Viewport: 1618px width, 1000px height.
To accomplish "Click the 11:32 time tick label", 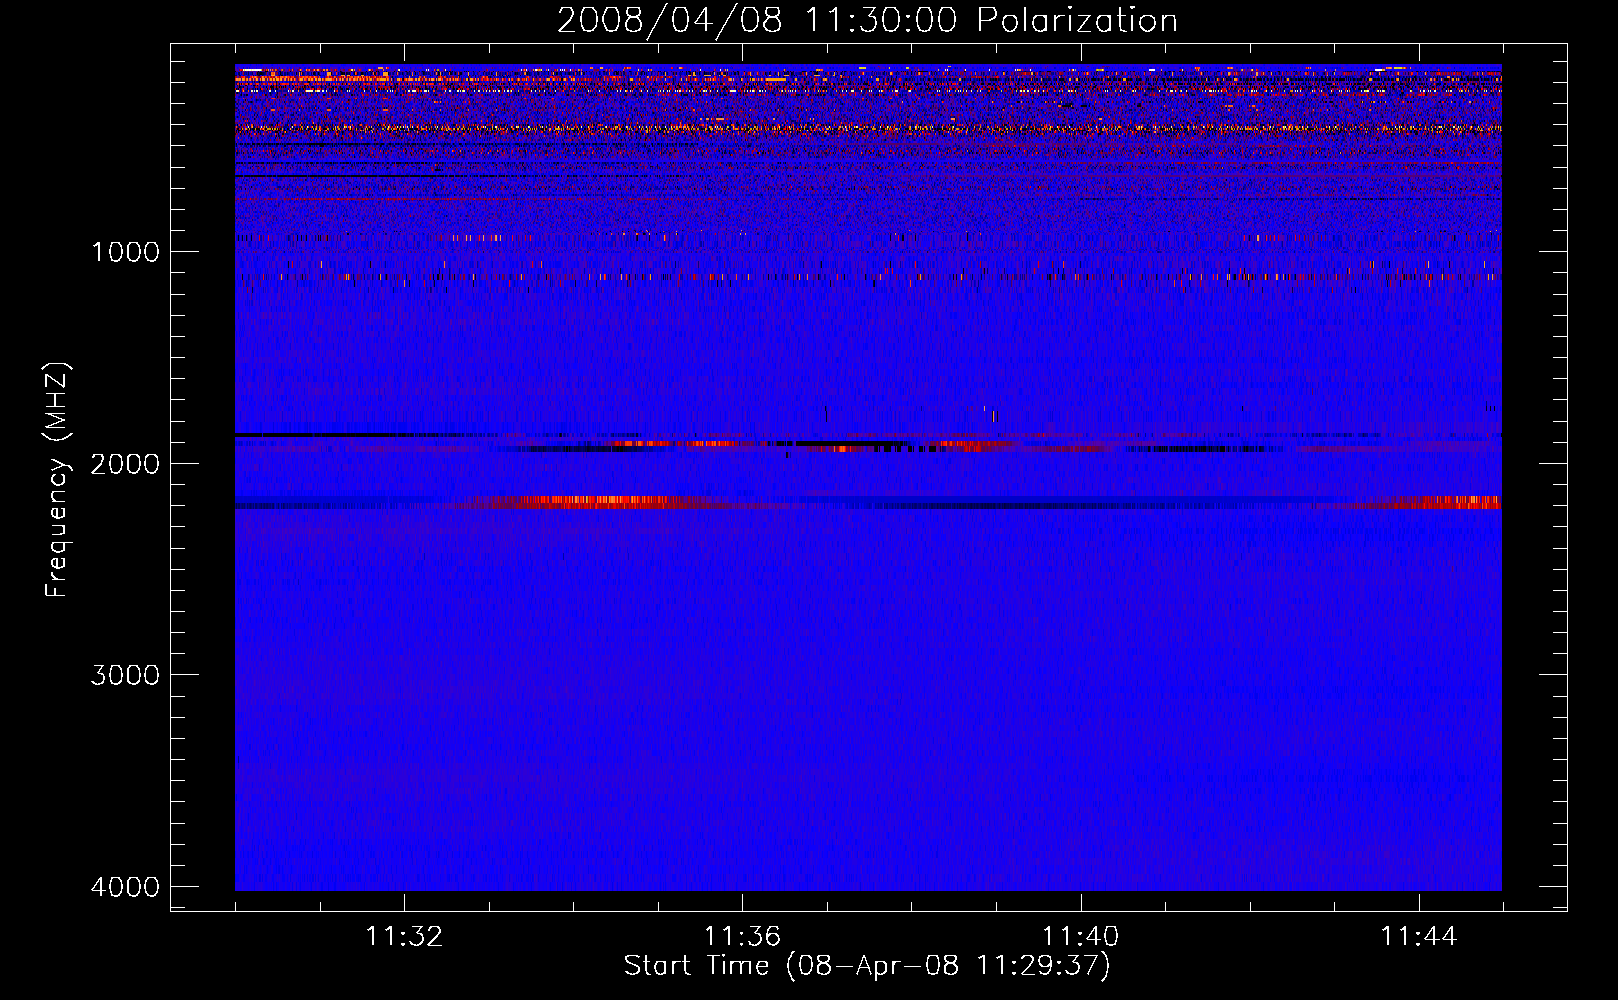I will coord(404,937).
